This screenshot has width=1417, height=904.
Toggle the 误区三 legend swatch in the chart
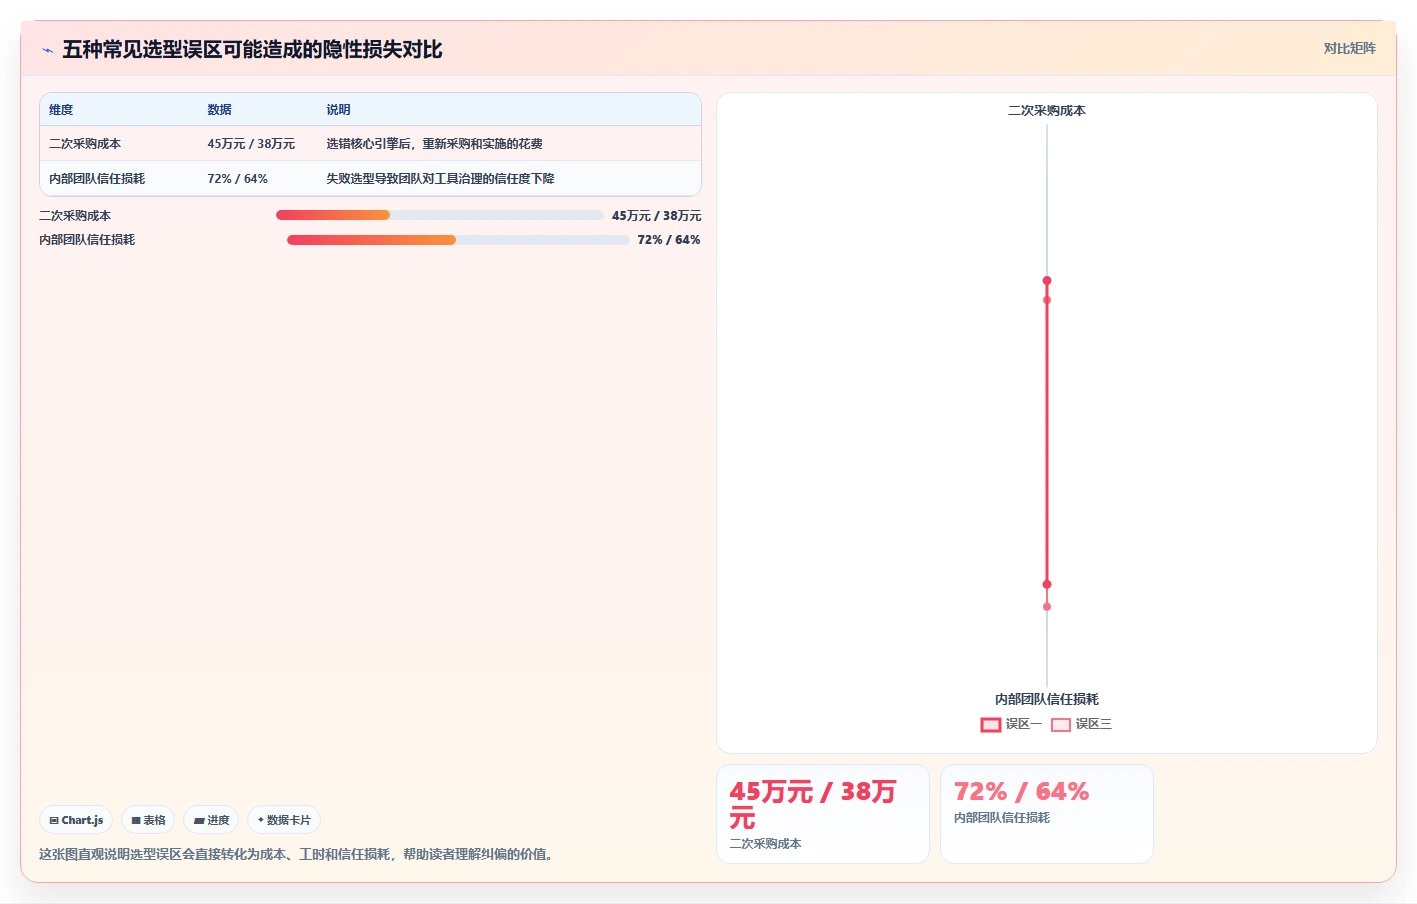pyautogui.click(x=1061, y=725)
